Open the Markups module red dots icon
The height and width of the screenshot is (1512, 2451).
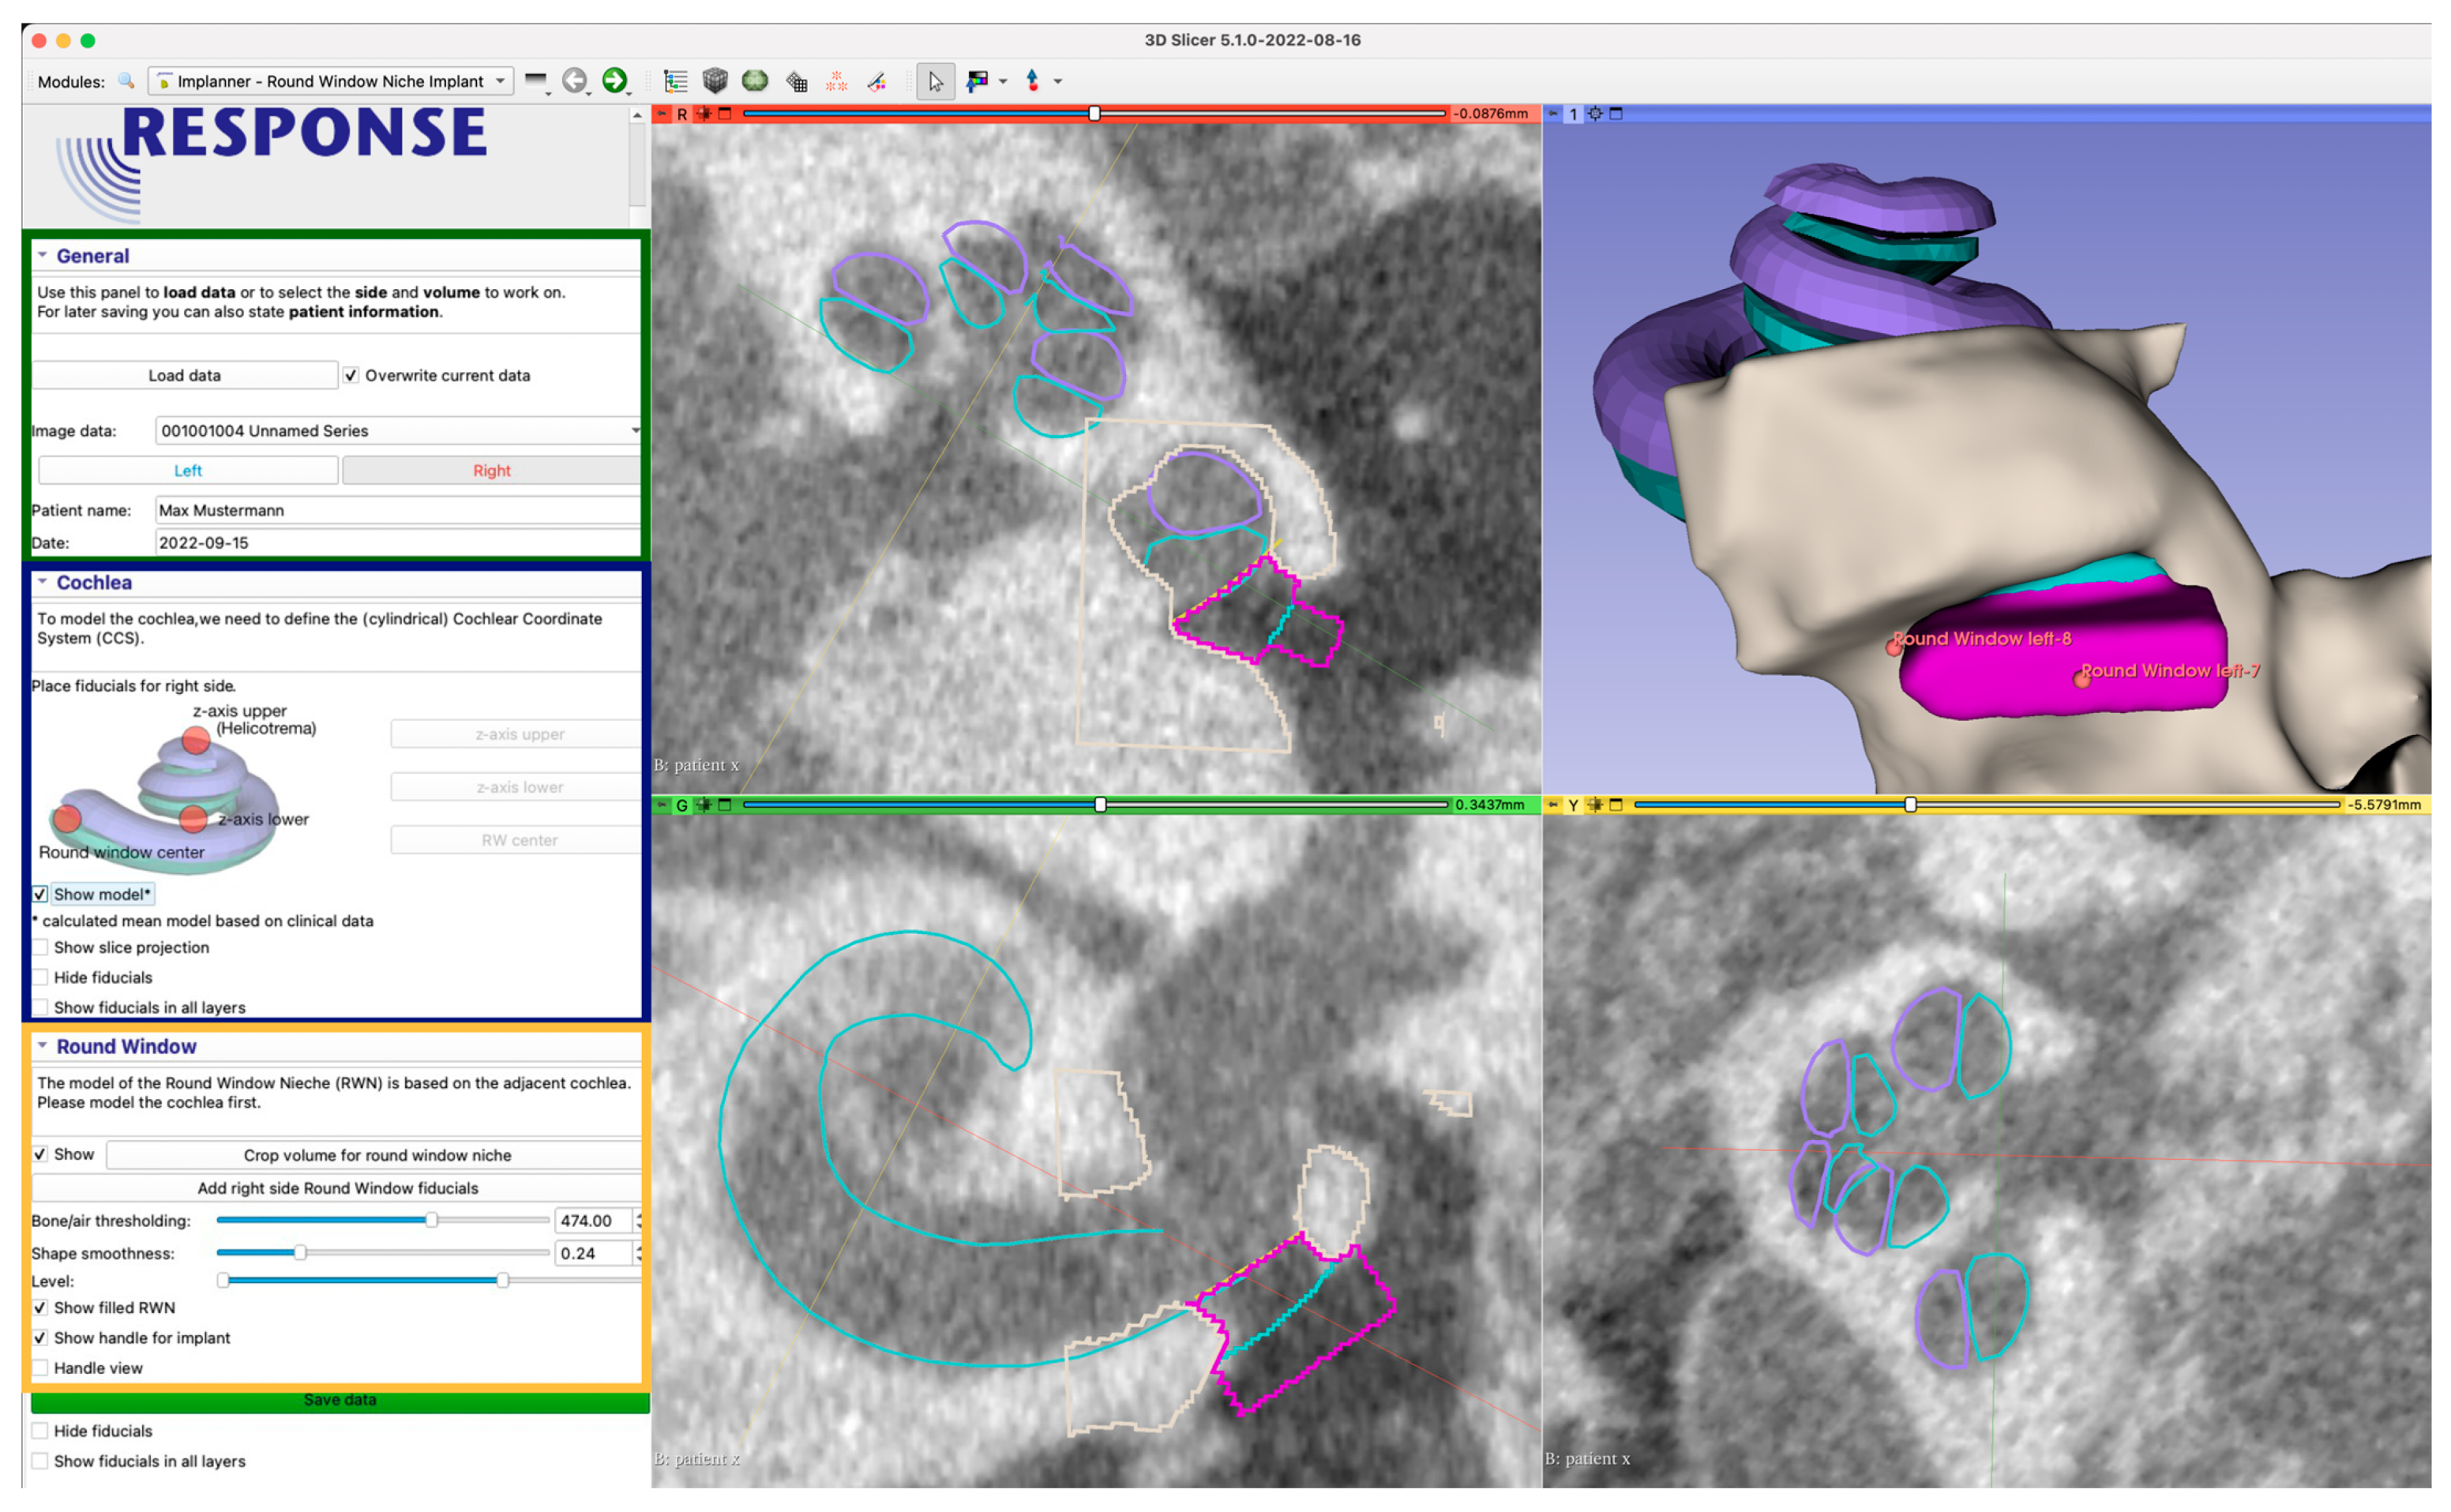click(836, 81)
